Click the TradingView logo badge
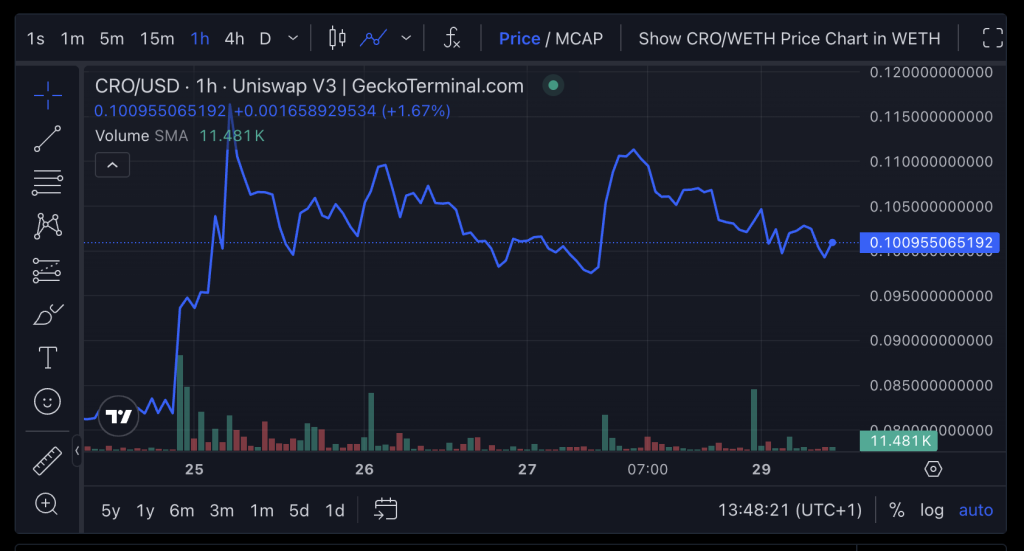The height and width of the screenshot is (551, 1024). click(x=118, y=416)
